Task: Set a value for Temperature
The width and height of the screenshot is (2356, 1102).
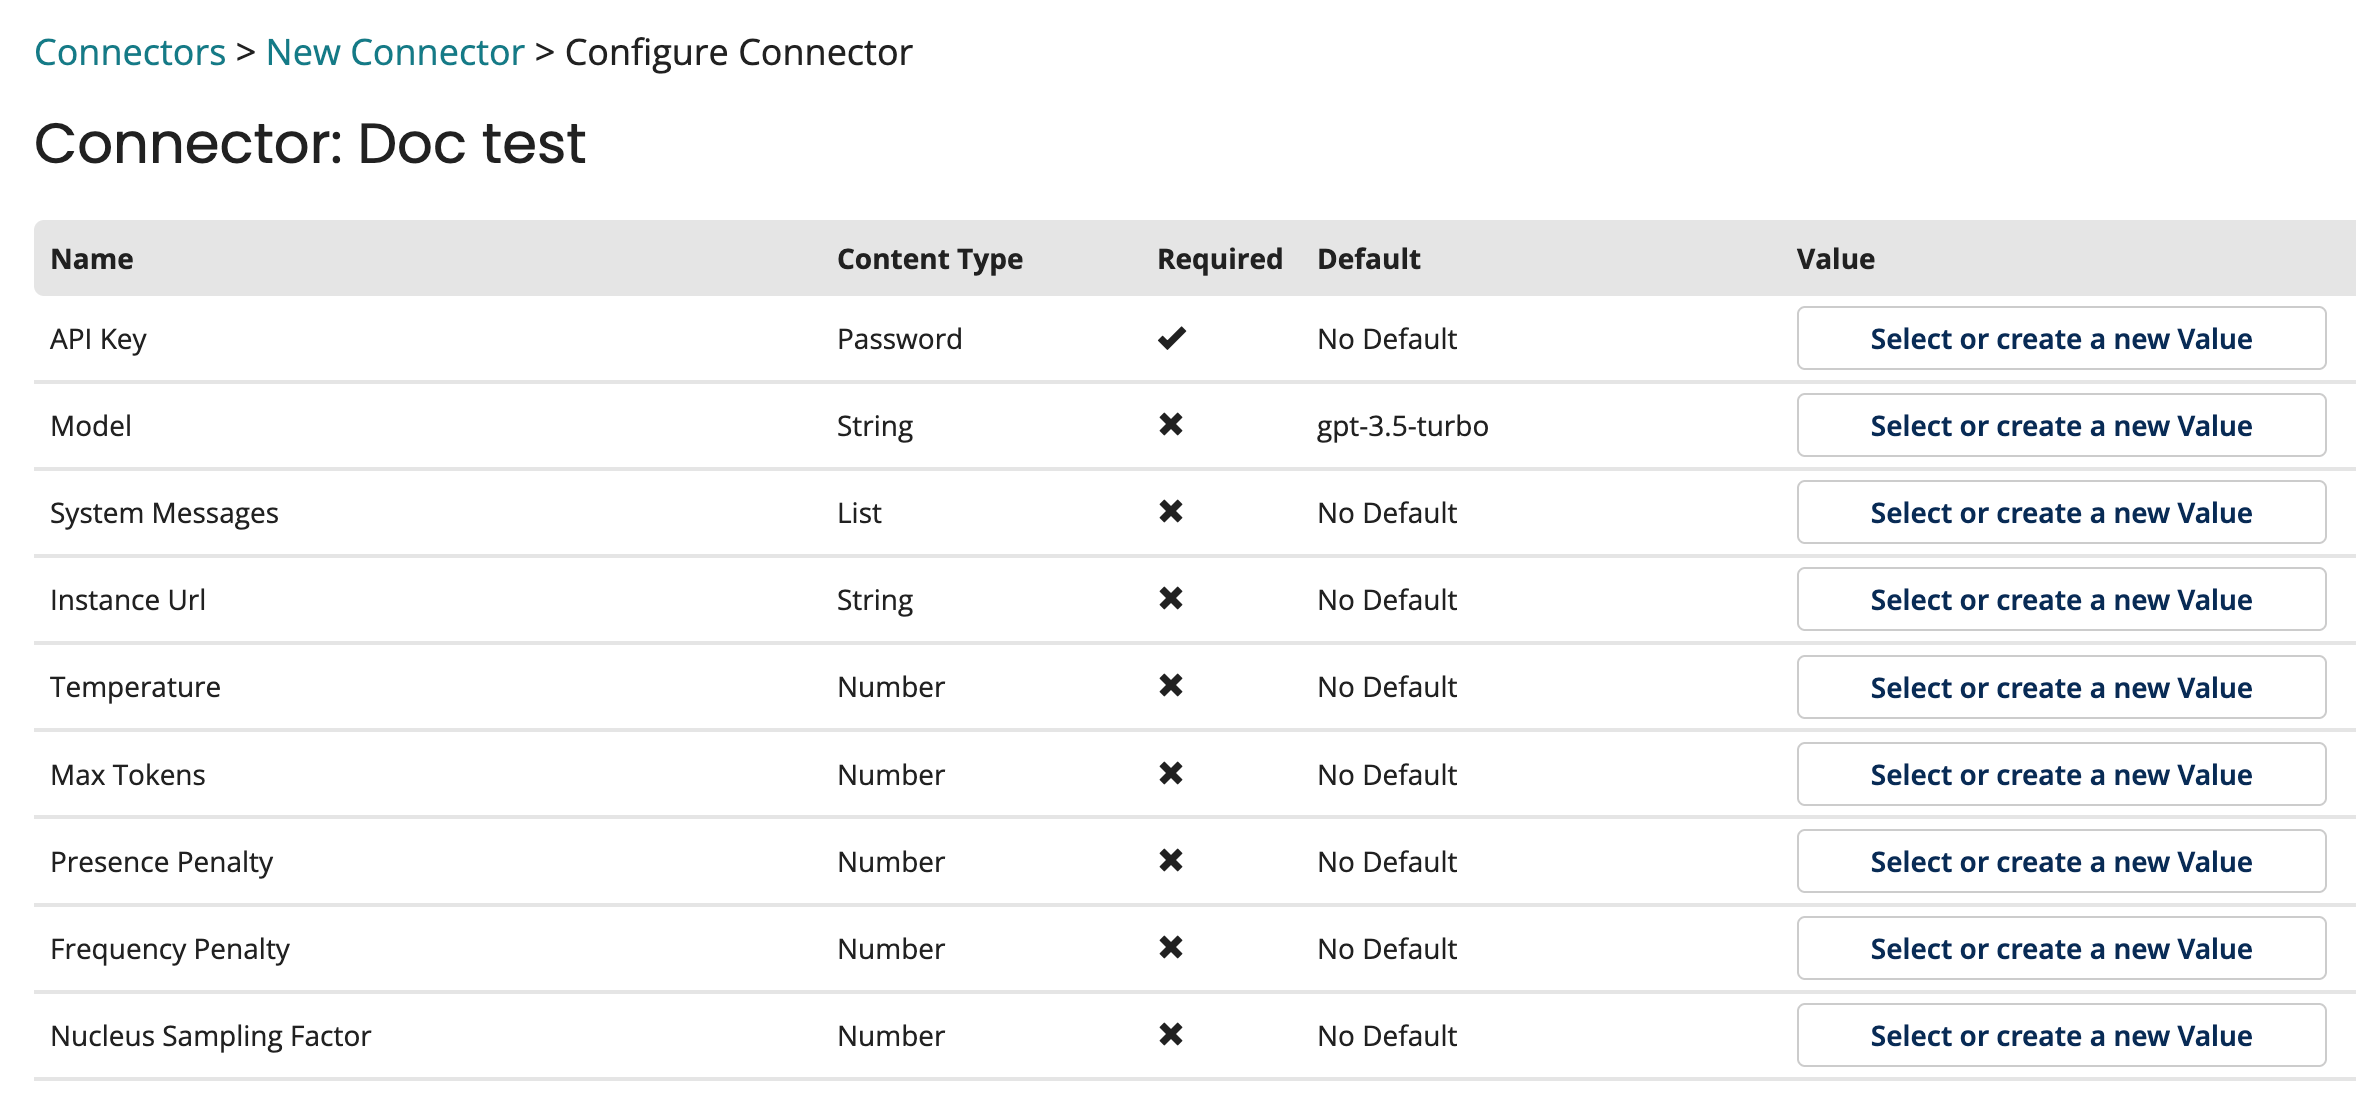Action: pyautogui.click(x=2061, y=688)
